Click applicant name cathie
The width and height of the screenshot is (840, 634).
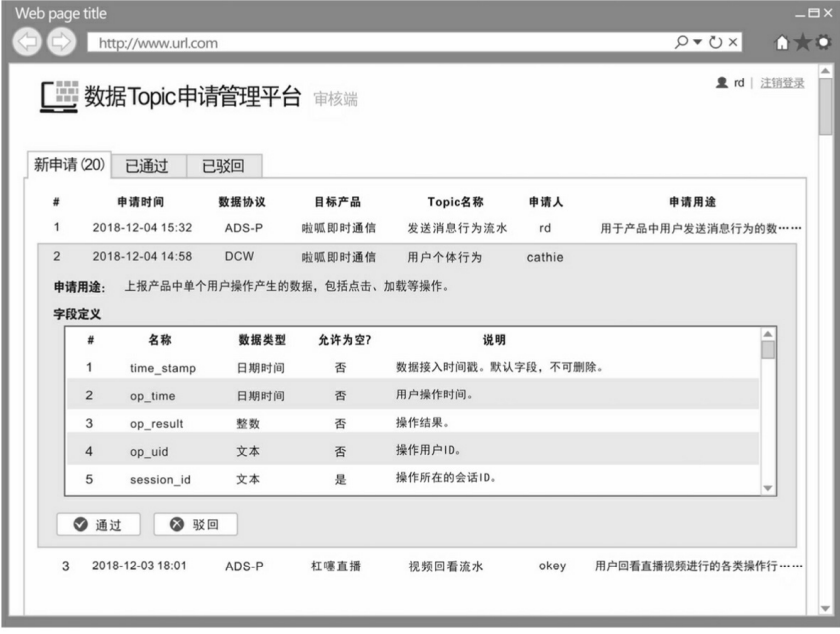tap(545, 257)
